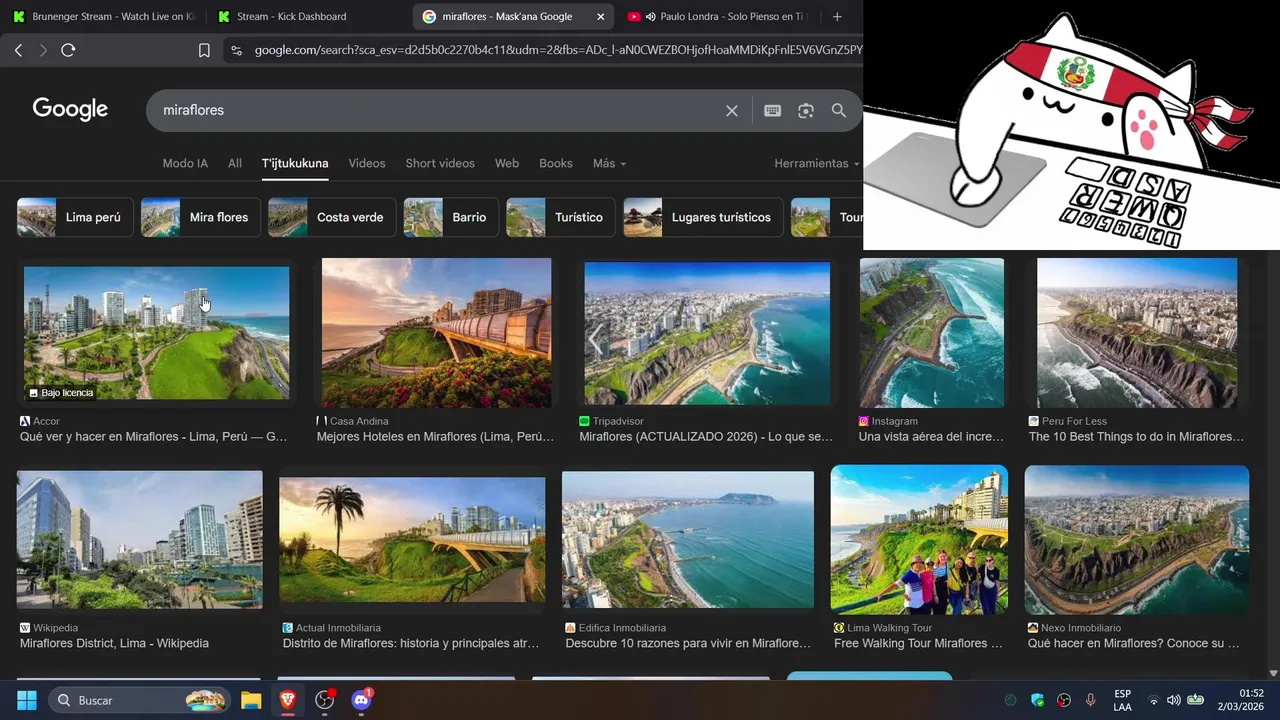
Task: Switch the ESP LAA input language indicator
Action: [x=1123, y=700]
